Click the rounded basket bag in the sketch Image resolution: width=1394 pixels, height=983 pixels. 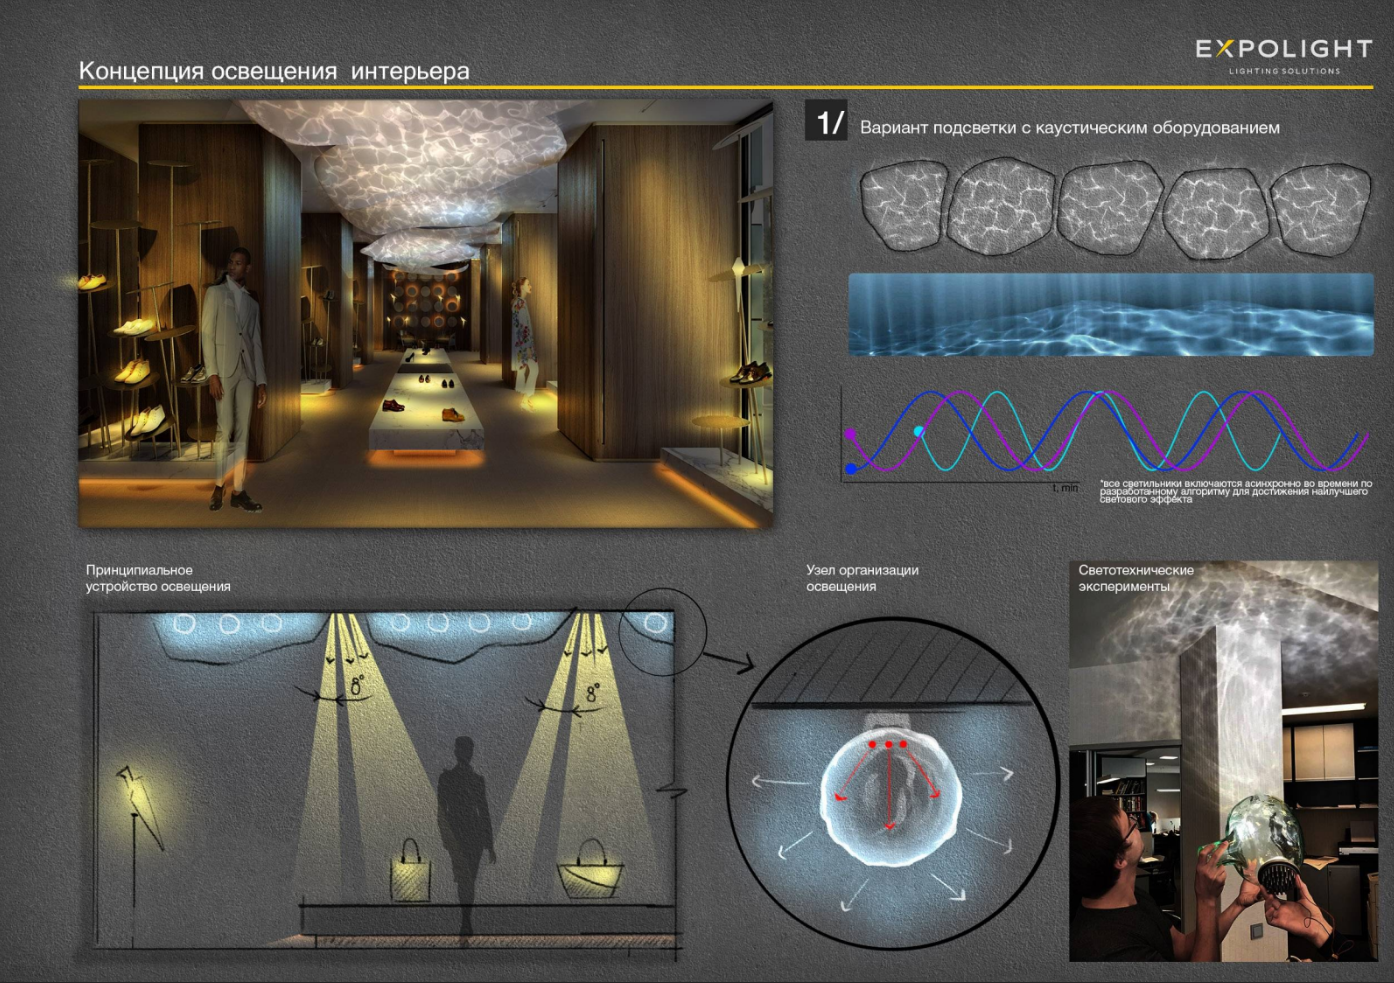(x=590, y=871)
